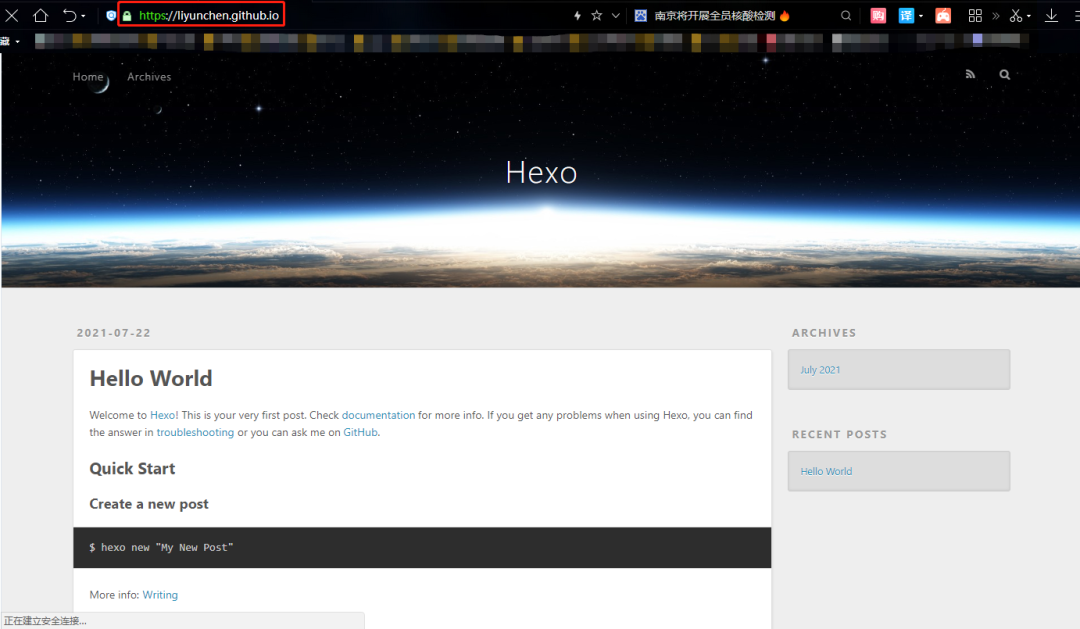Open the GitHub link in the post

[x=360, y=432]
